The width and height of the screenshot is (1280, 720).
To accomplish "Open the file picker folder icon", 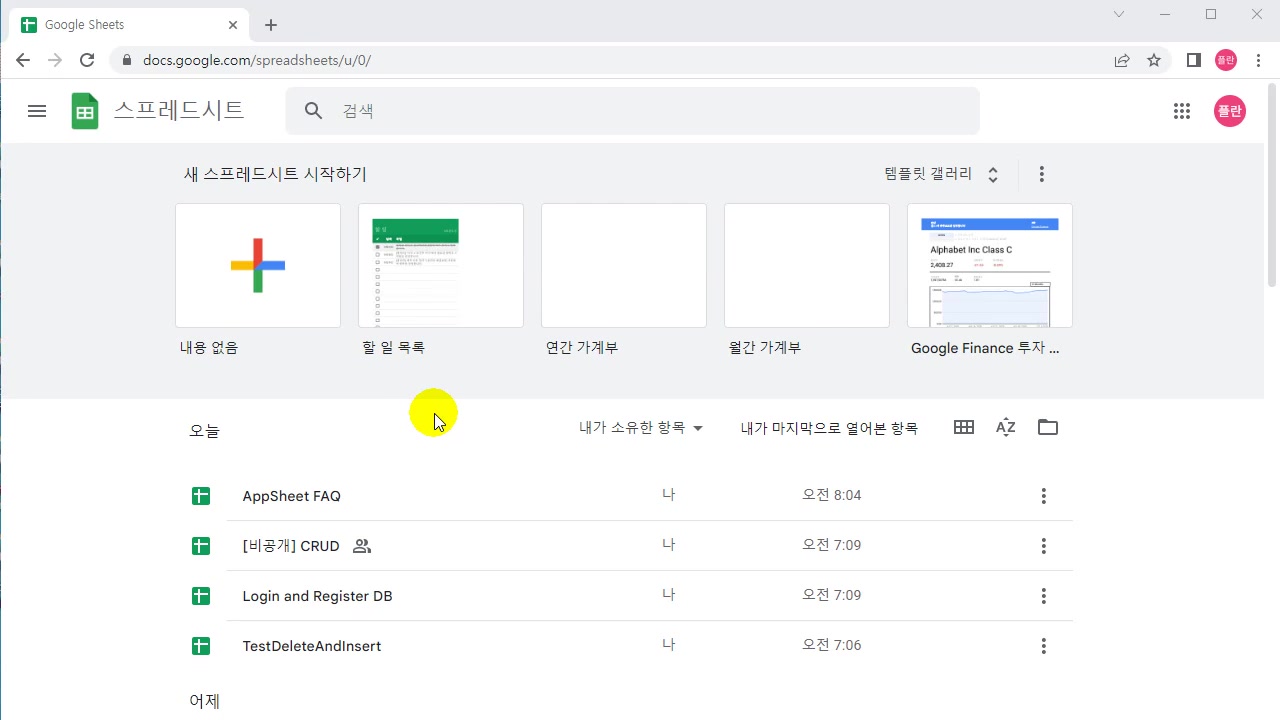I will 1047,427.
